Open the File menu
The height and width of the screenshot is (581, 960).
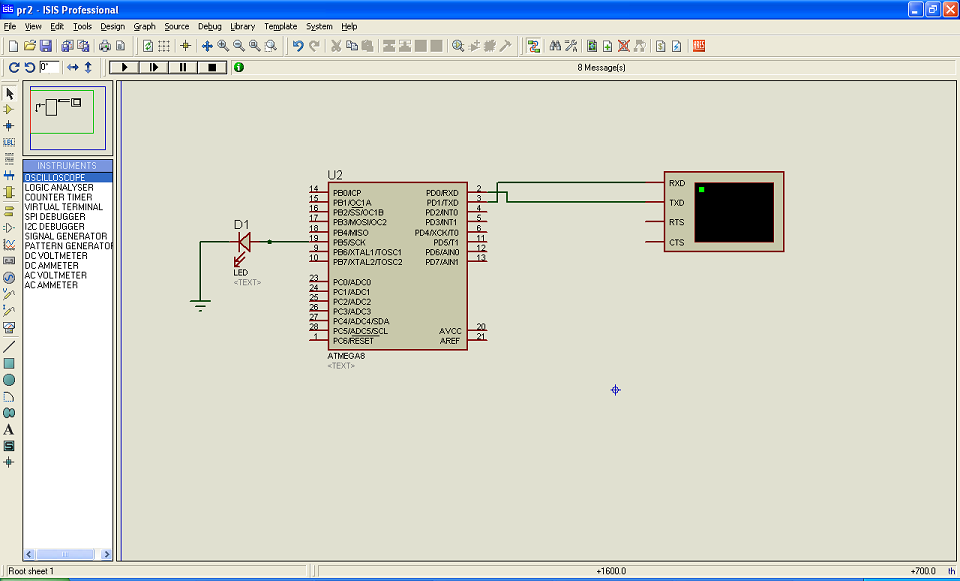[x=10, y=26]
